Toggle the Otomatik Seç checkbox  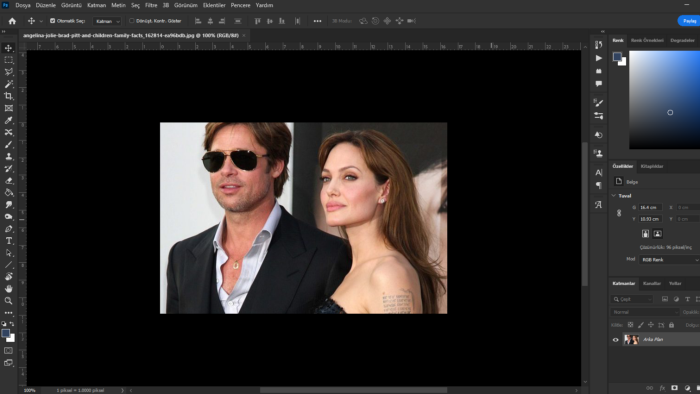point(52,21)
